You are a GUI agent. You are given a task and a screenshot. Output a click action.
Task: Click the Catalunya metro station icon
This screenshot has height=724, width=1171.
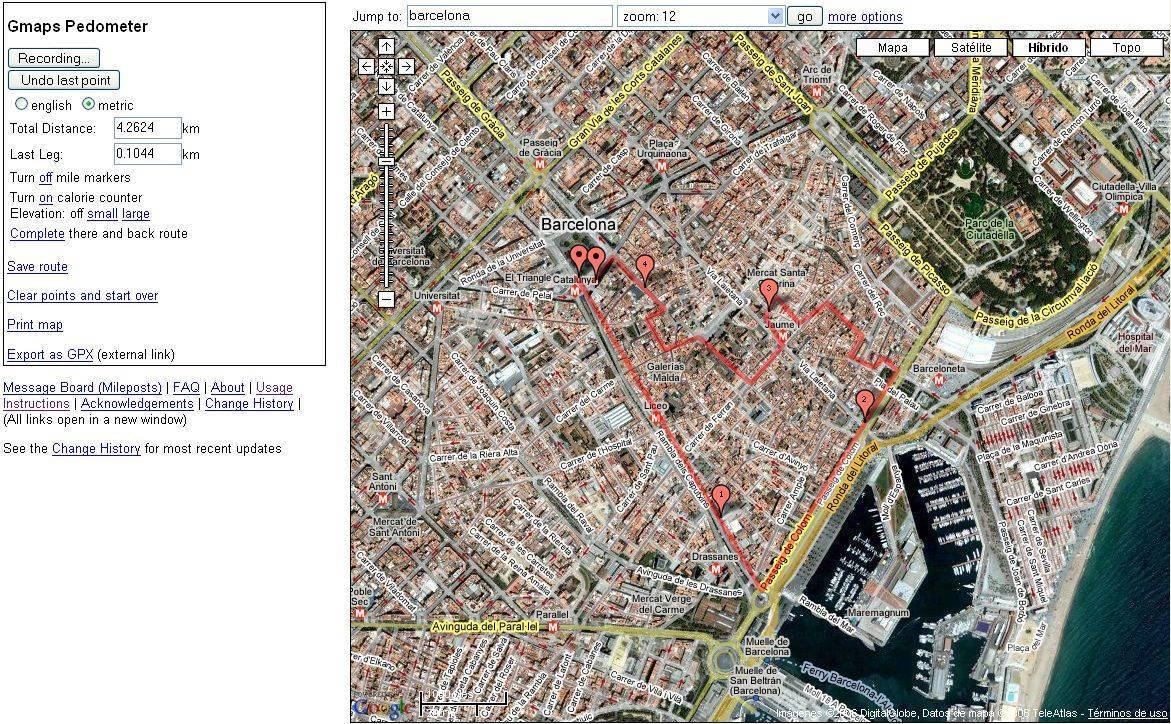point(575,291)
